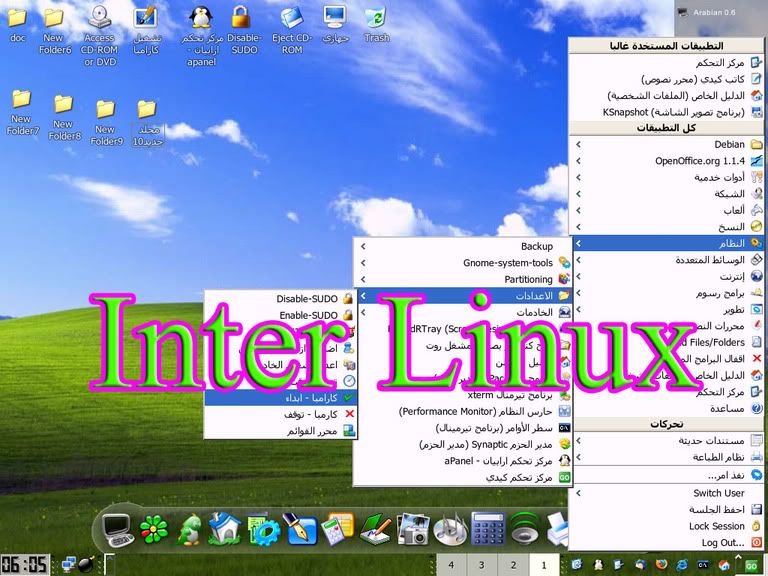Switch to virtual desktop 3 in pager
The image size is (768, 576).
coord(482,565)
